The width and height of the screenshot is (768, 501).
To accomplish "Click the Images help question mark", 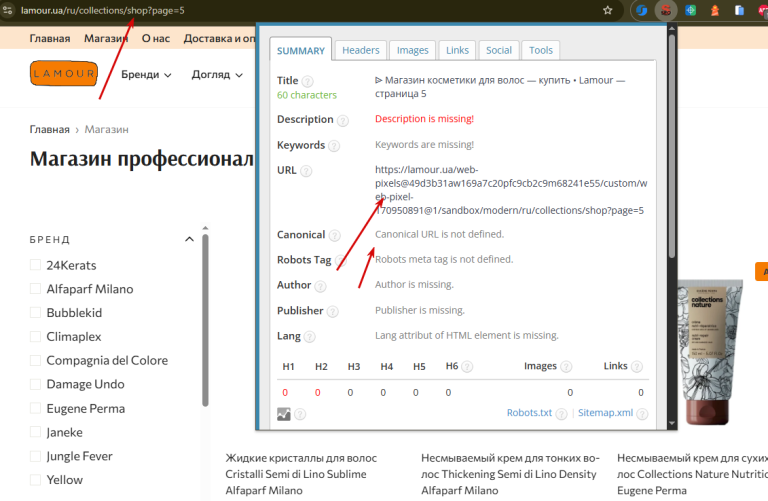I will pyautogui.click(x=566, y=367).
